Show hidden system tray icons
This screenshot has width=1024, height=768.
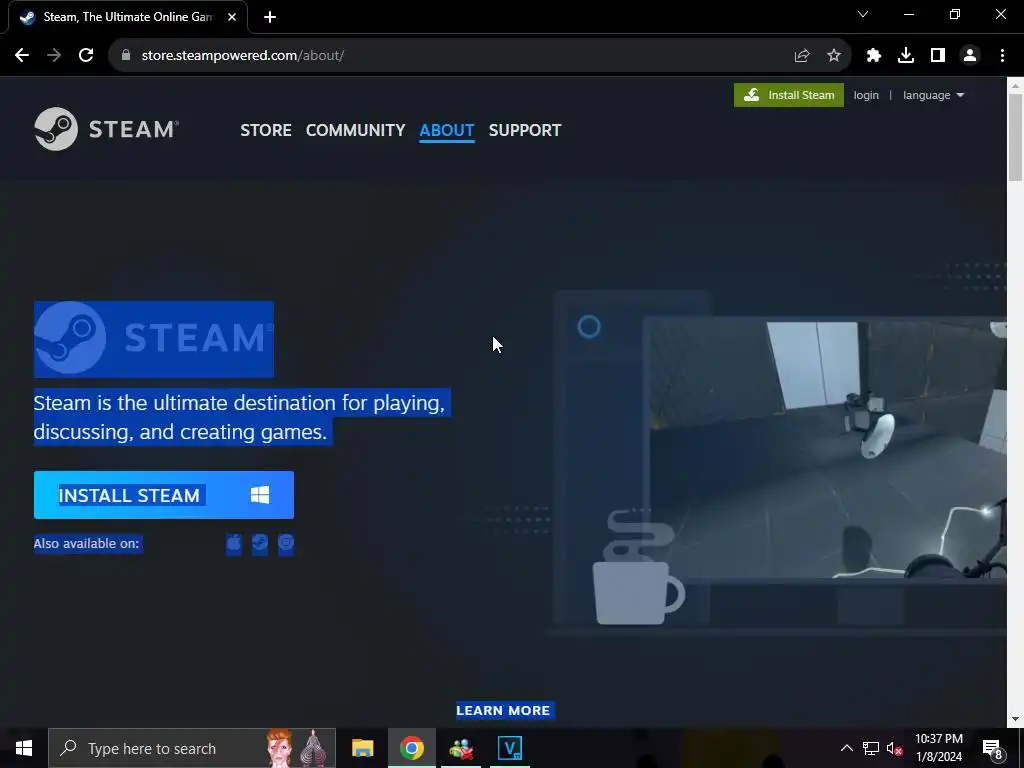846,748
